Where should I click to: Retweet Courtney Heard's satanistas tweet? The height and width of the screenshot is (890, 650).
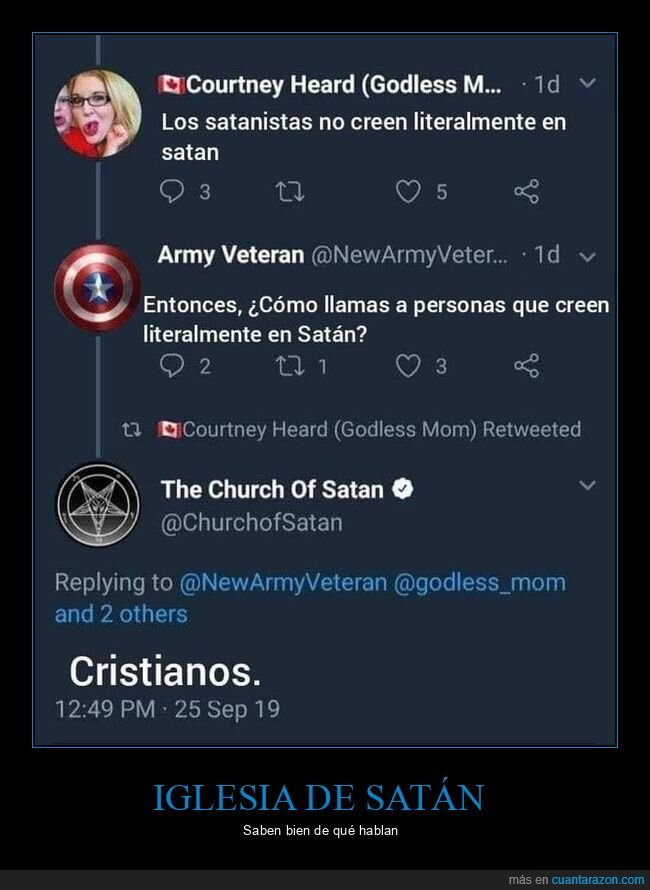(x=290, y=191)
